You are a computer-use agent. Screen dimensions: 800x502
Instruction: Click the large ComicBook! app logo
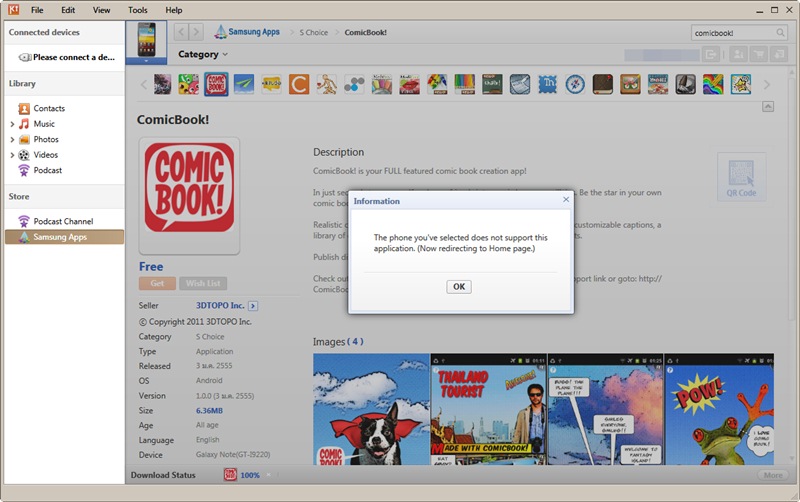coord(189,188)
